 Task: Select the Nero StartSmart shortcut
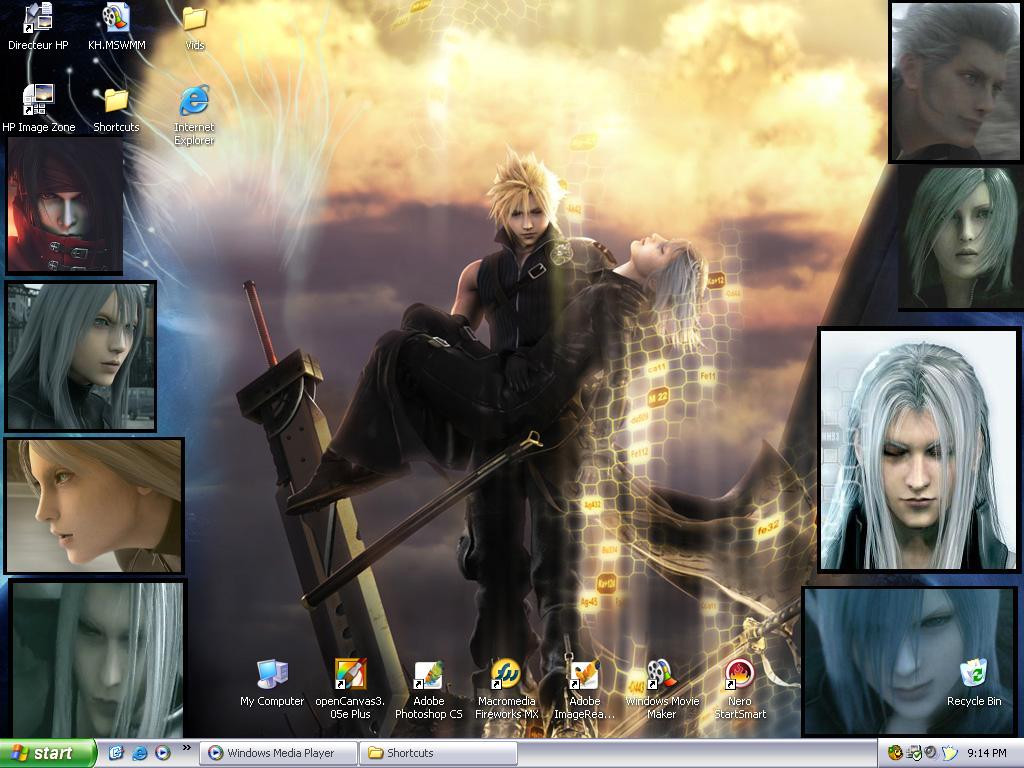click(x=740, y=689)
